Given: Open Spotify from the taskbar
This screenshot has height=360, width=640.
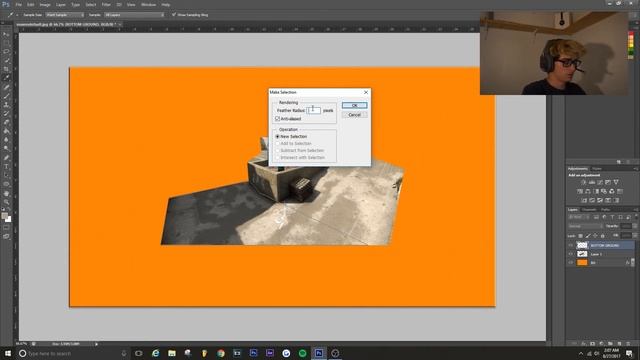Looking at the screenshot, I should pyautogui.click(x=302, y=353).
